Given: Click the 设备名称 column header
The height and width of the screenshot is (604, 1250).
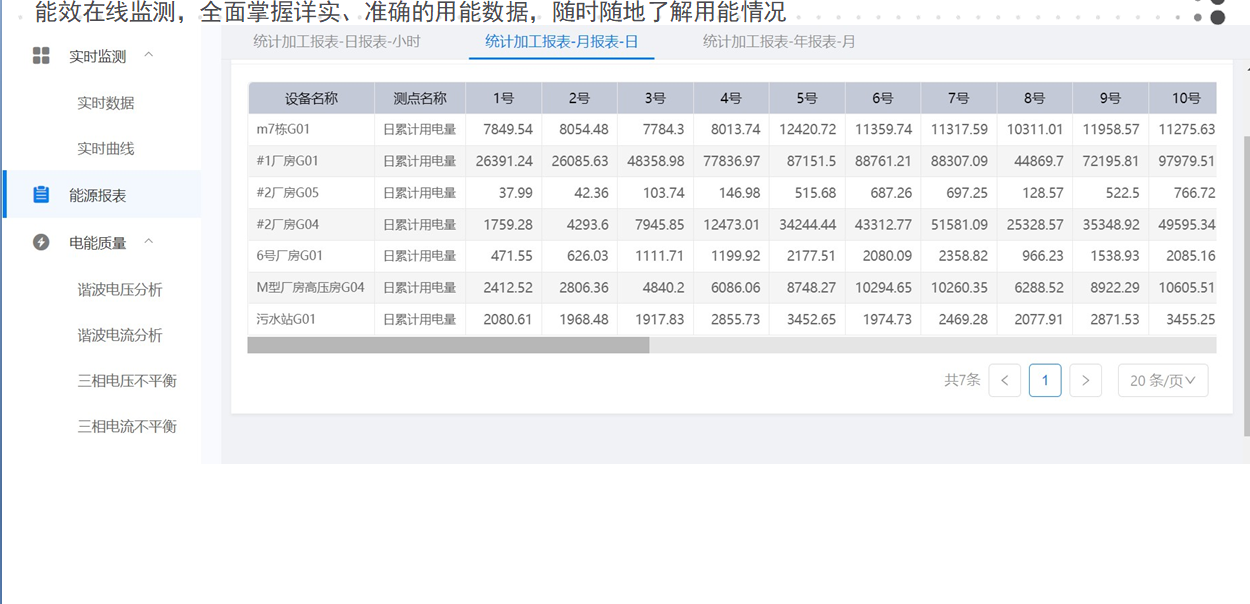Looking at the screenshot, I should coord(311,98).
